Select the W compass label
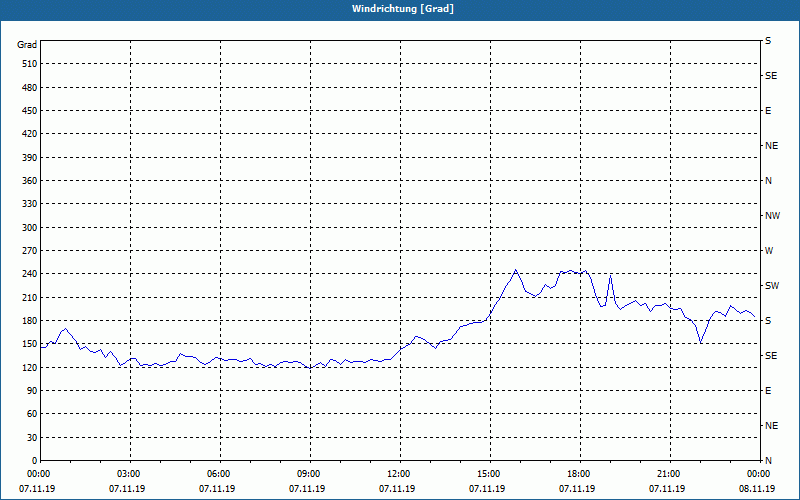 tap(769, 251)
